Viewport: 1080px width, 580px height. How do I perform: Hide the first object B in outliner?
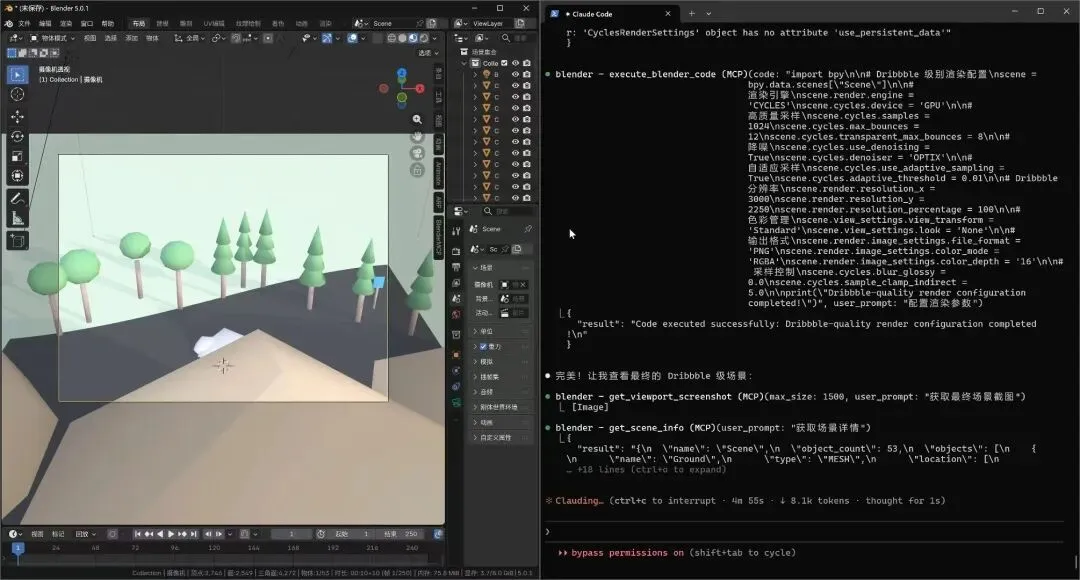pos(515,74)
